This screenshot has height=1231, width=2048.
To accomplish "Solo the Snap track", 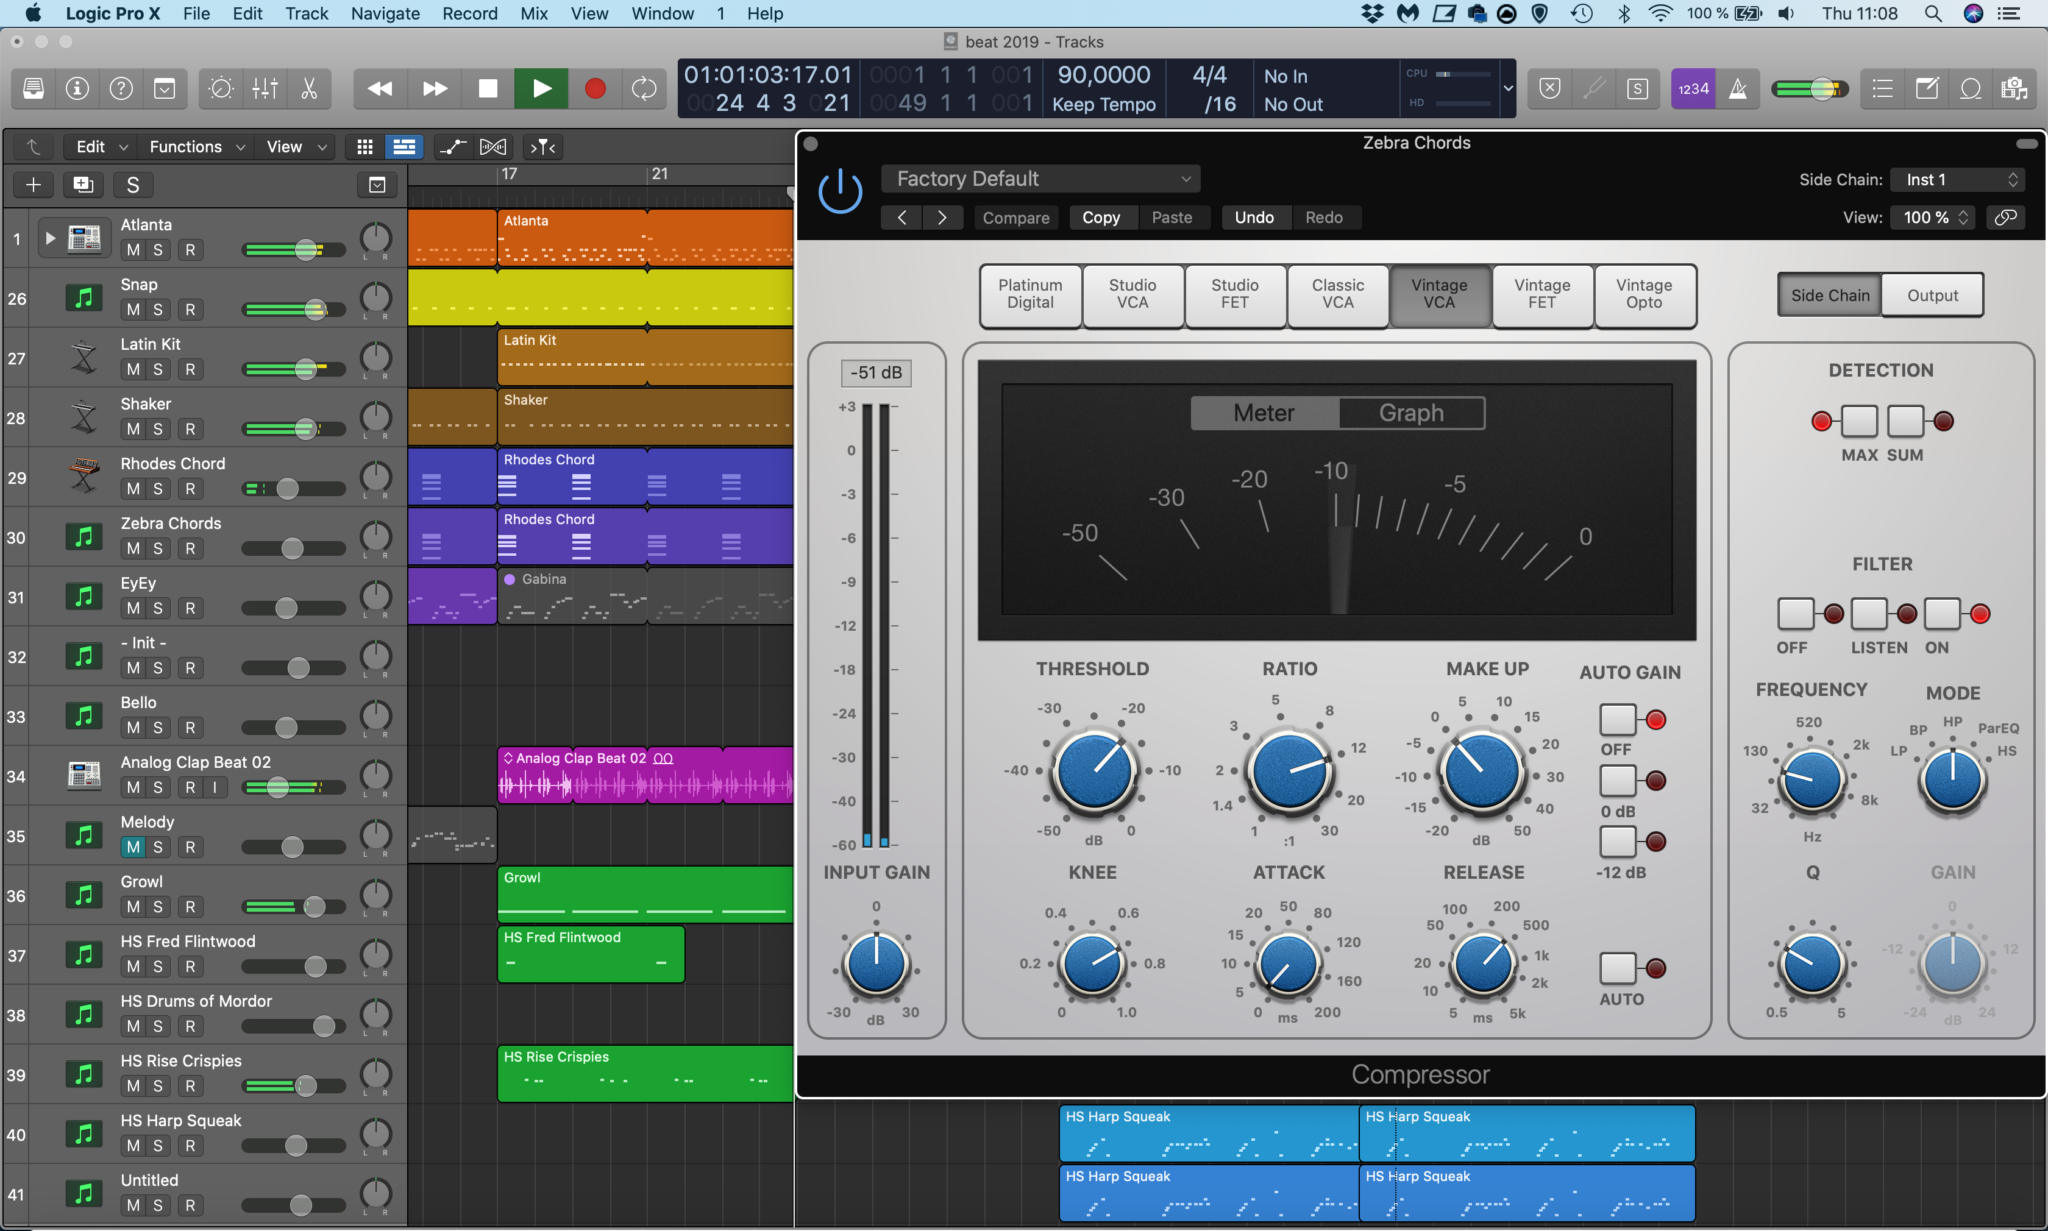I will coord(158,310).
